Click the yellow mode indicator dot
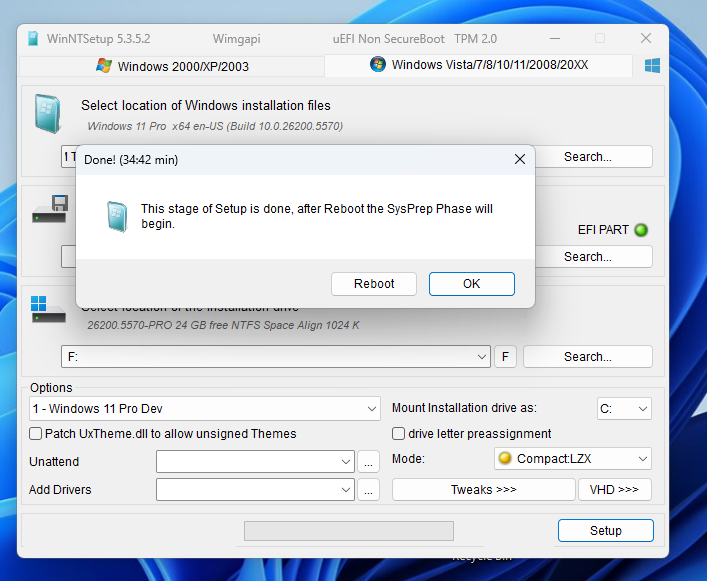The height and width of the screenshot is (581, 707). click(x=505, y=458)
